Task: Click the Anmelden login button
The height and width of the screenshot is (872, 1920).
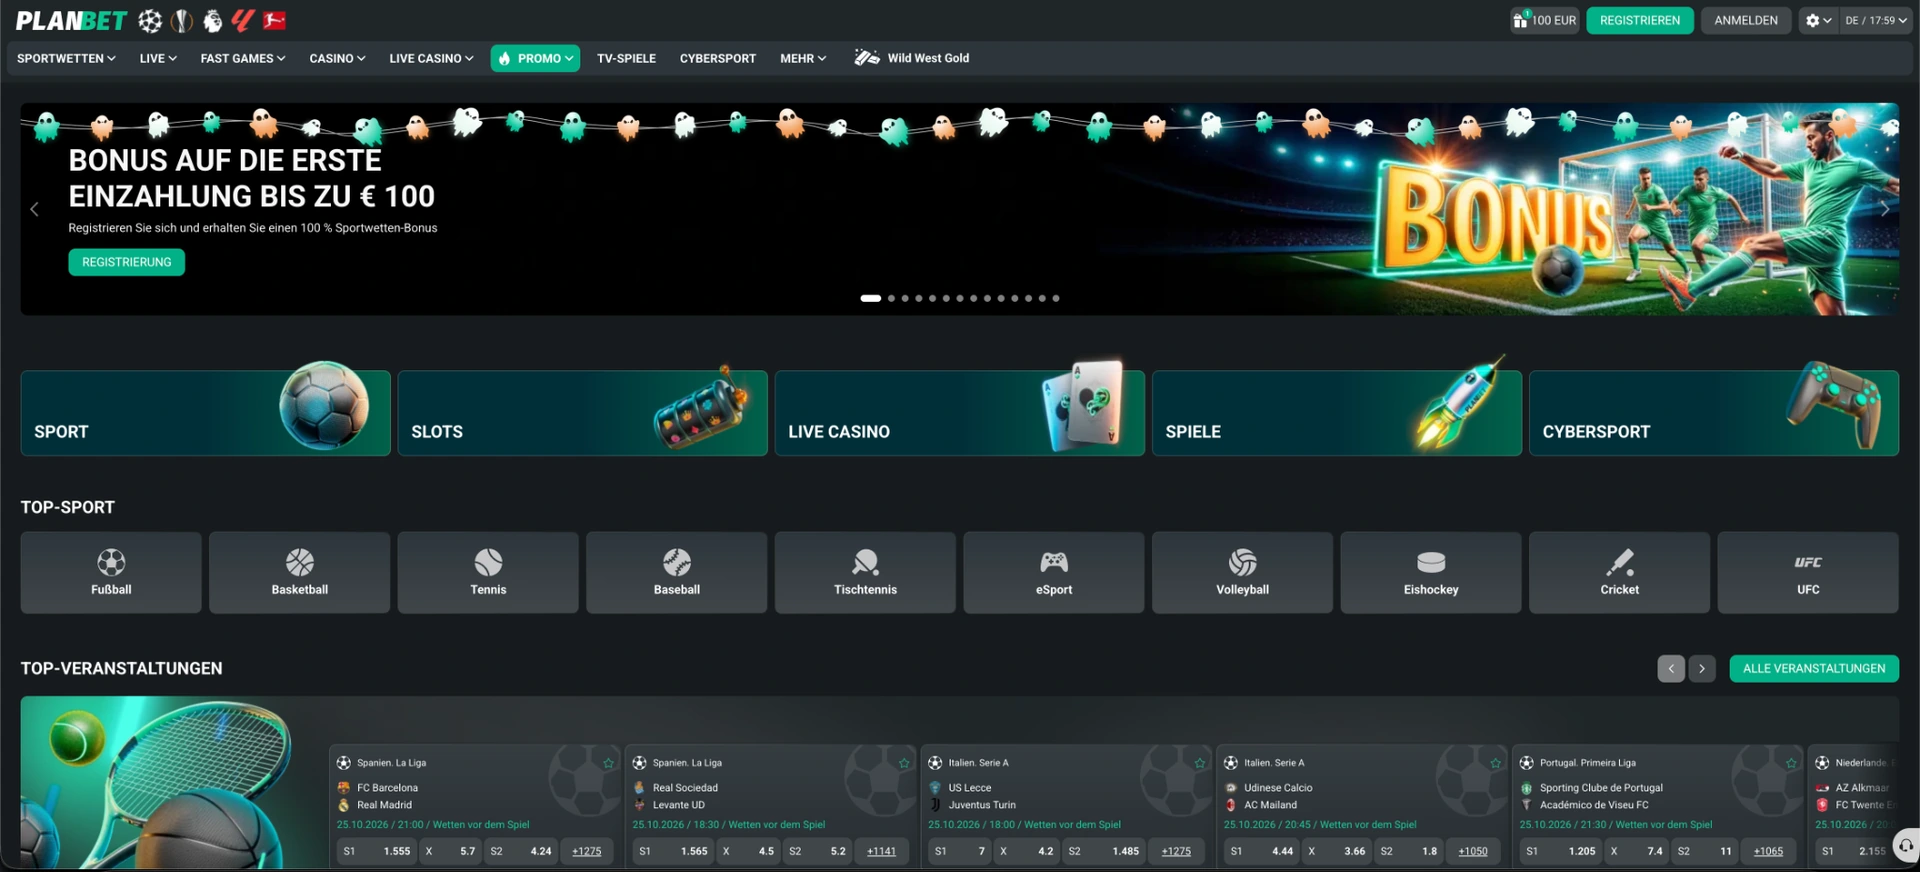Action: tap(1746, 20)
